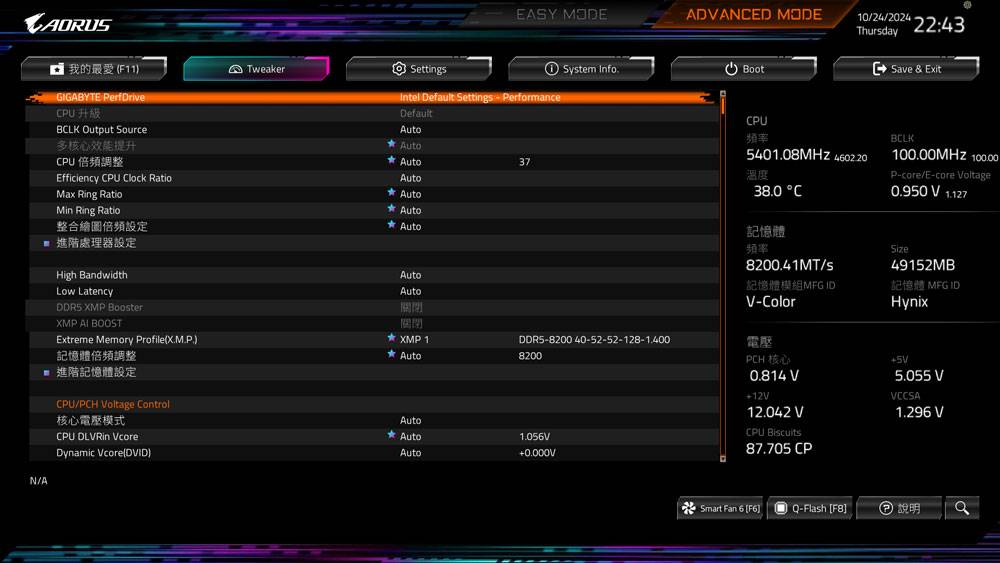
Task: Click the settings list scrollbar
Action: coord(723,275)
